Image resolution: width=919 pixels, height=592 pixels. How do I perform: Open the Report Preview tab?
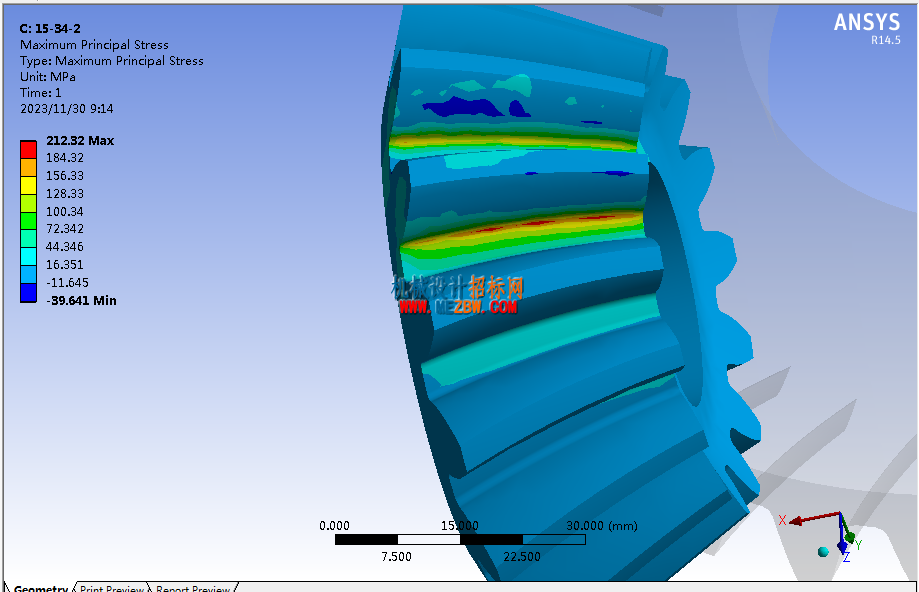(192, 587)
